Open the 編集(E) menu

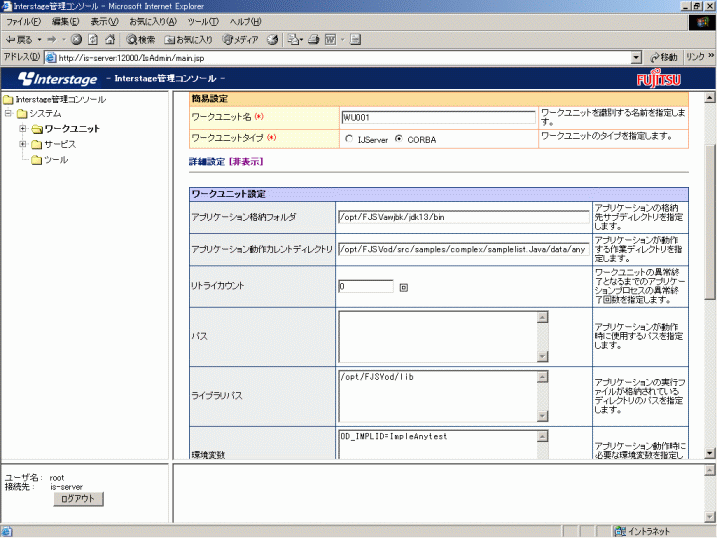[x=65, y=21]
